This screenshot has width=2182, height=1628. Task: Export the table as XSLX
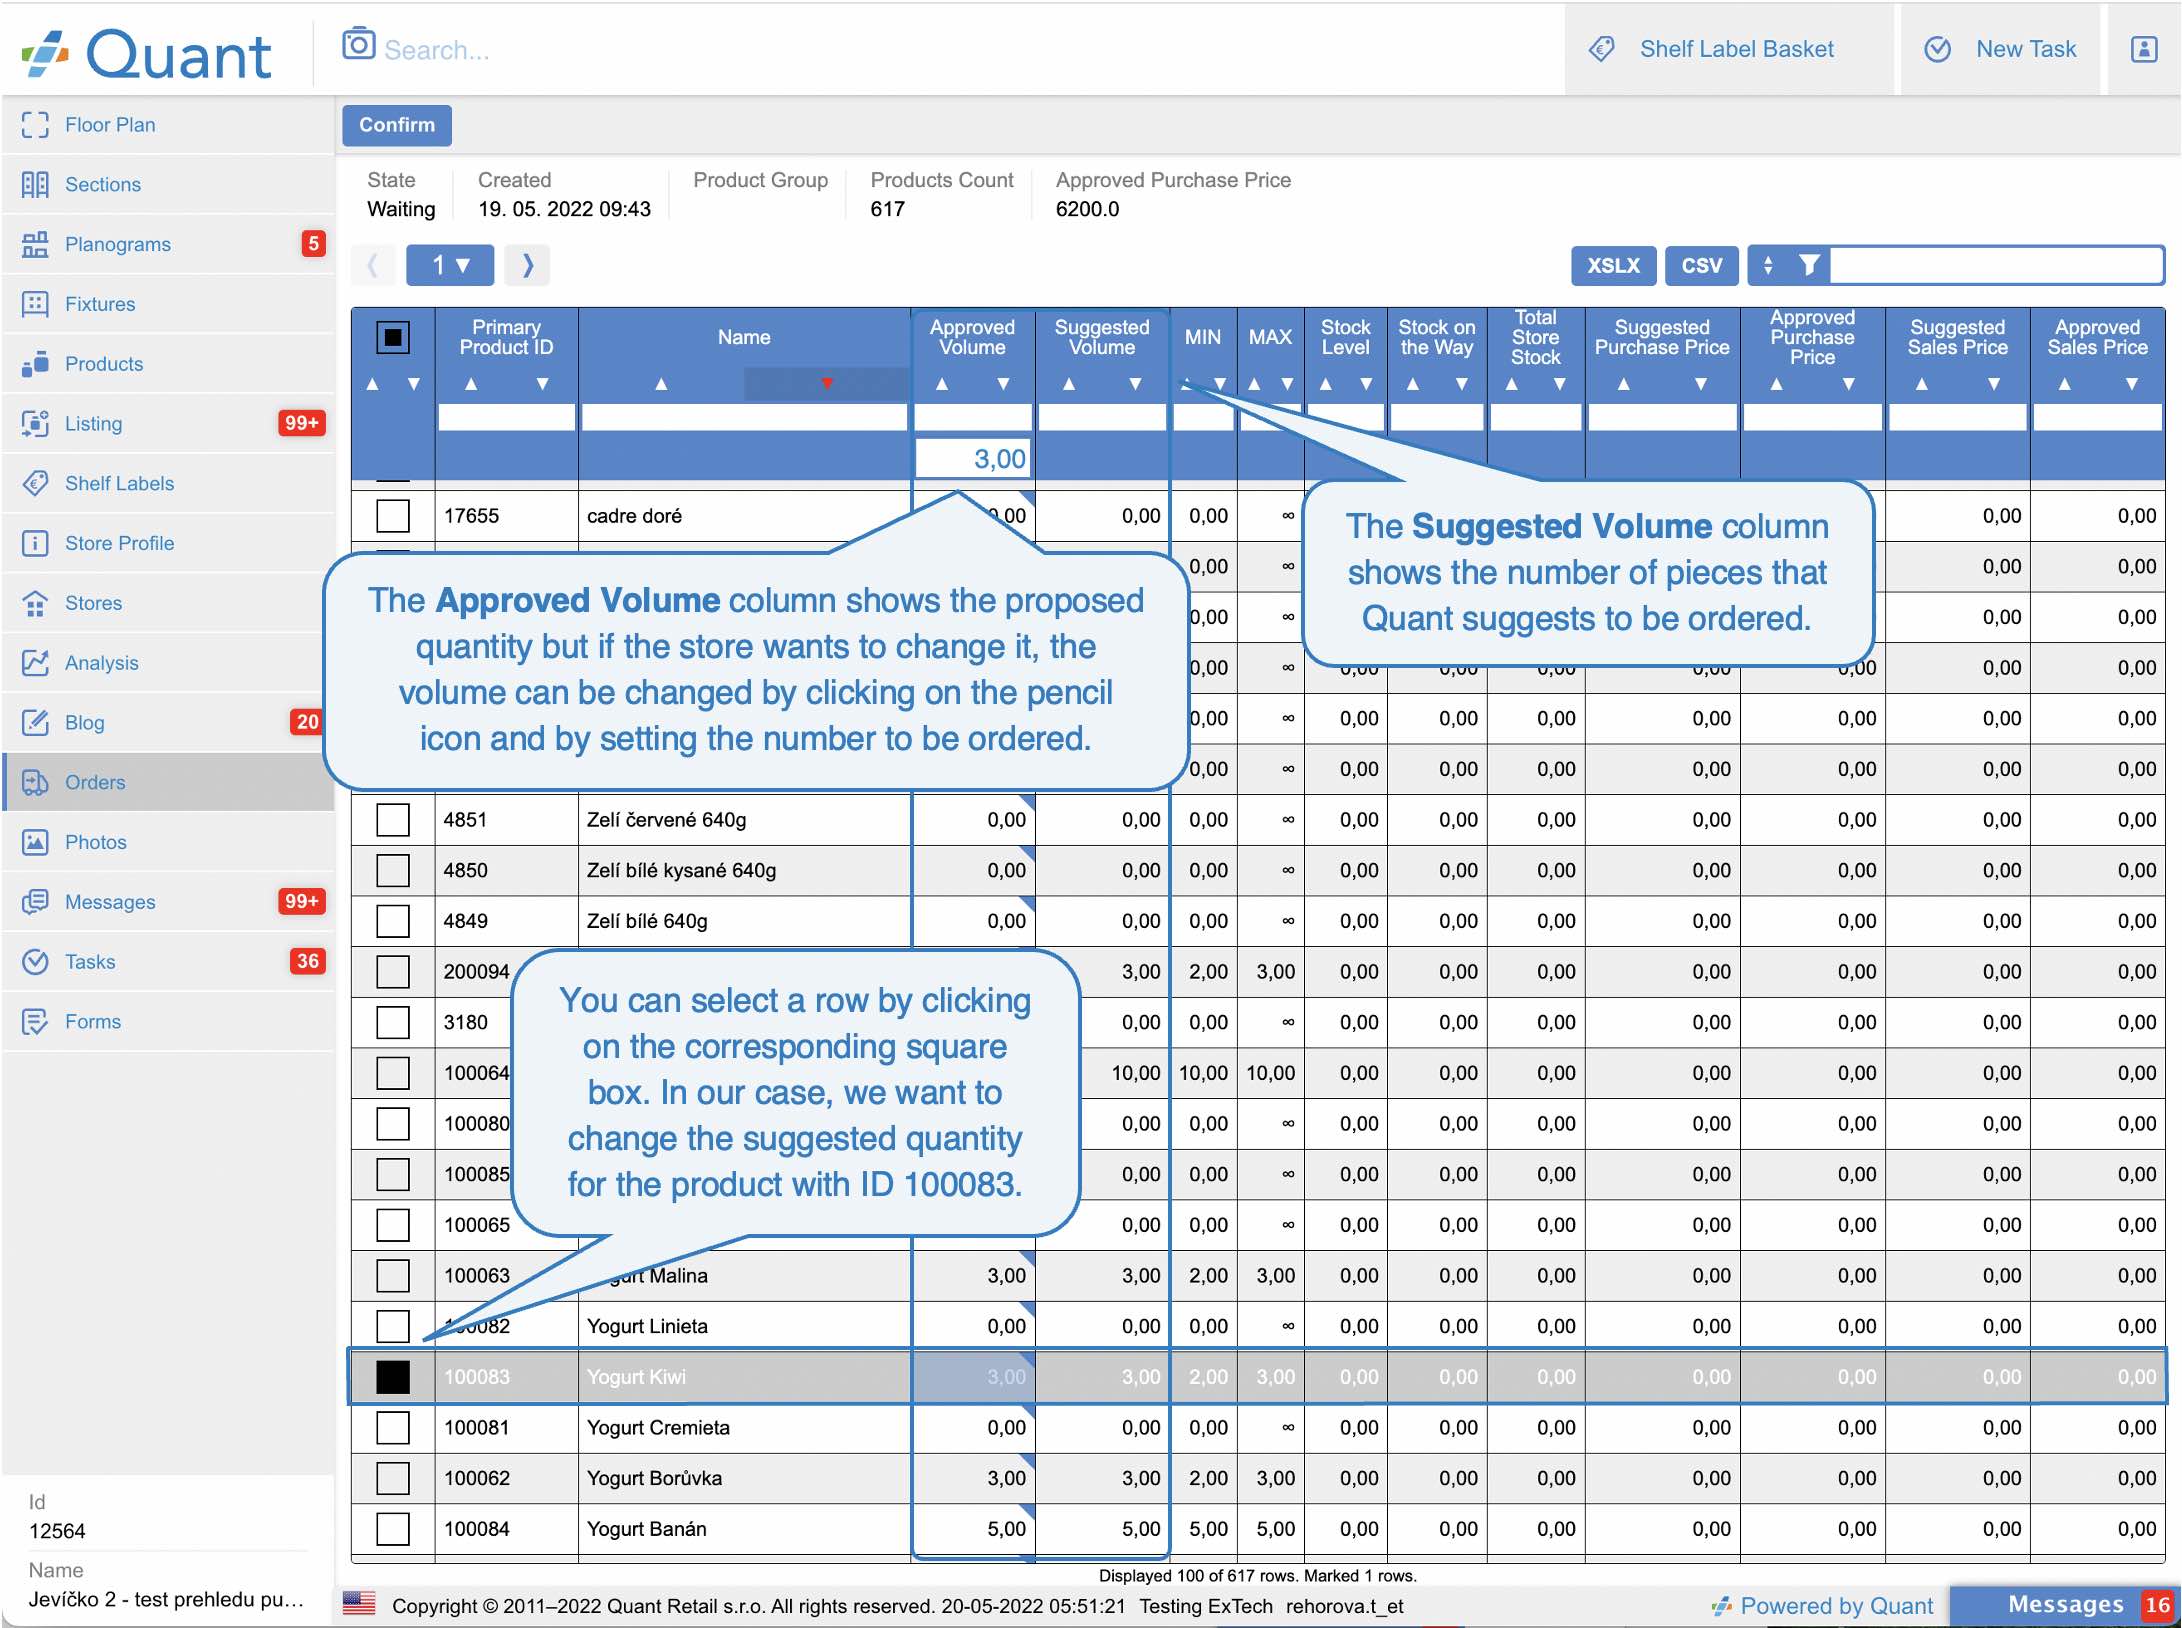coord(1613,265)
